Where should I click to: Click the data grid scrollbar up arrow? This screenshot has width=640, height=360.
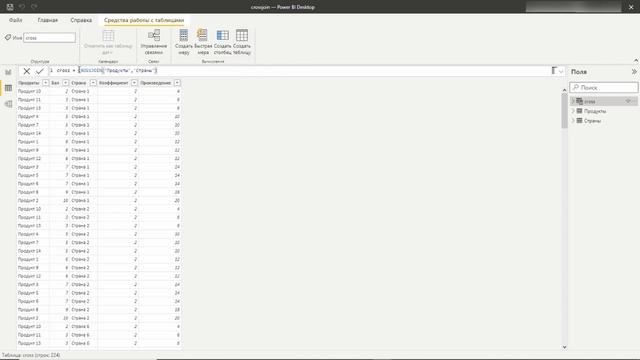[564, 90]
